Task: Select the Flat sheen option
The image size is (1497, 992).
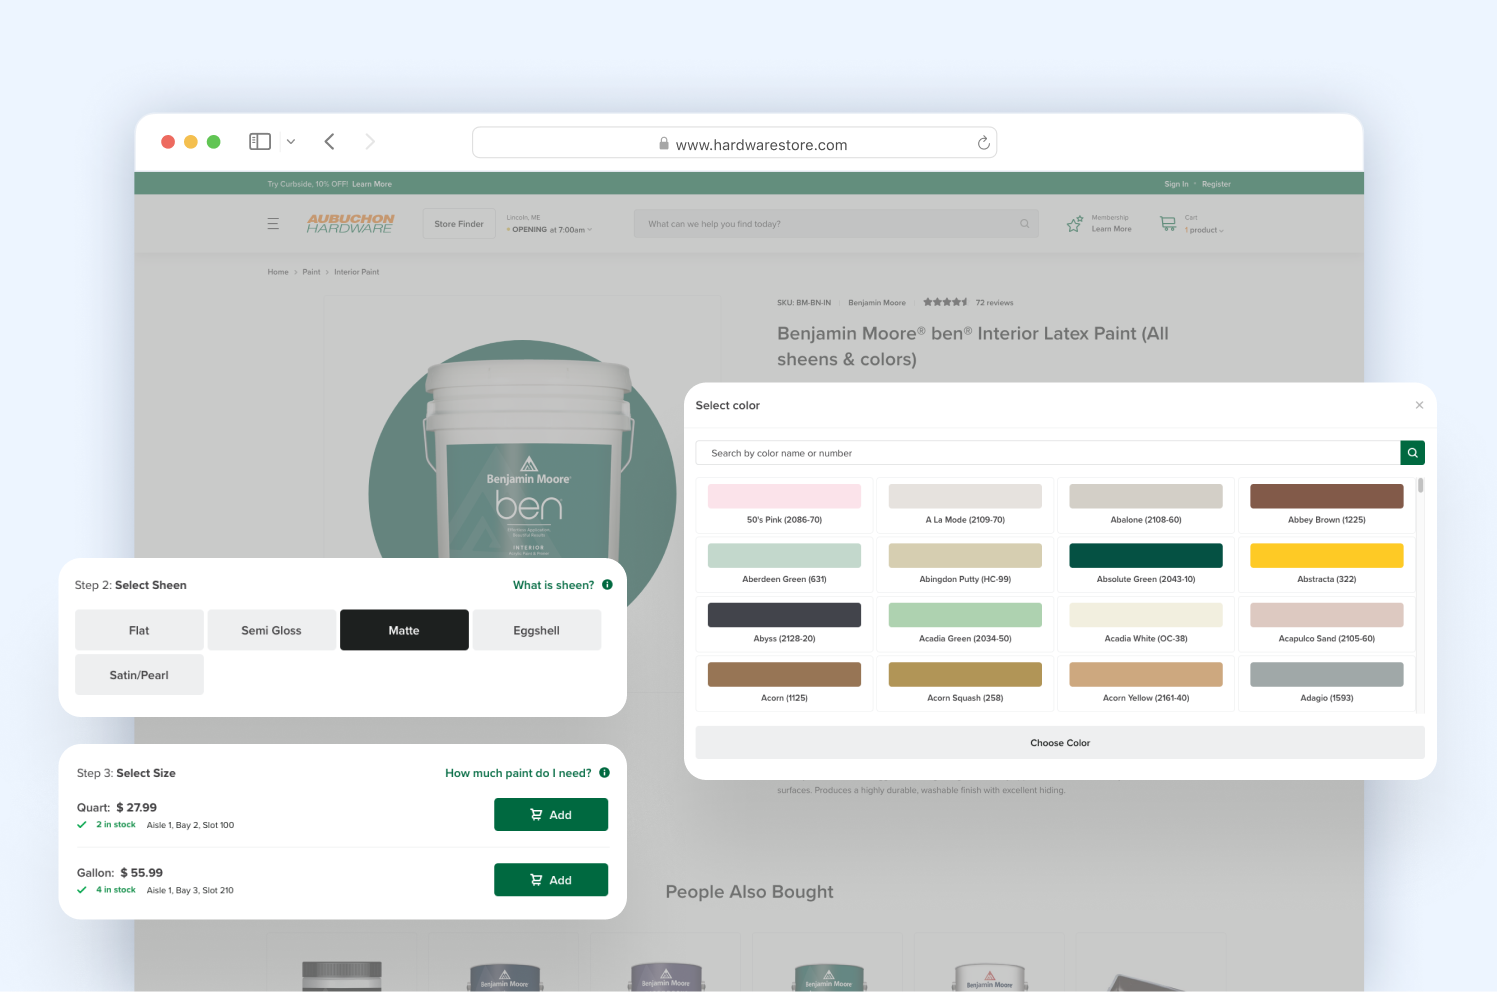Action: (x=139, y=629)
